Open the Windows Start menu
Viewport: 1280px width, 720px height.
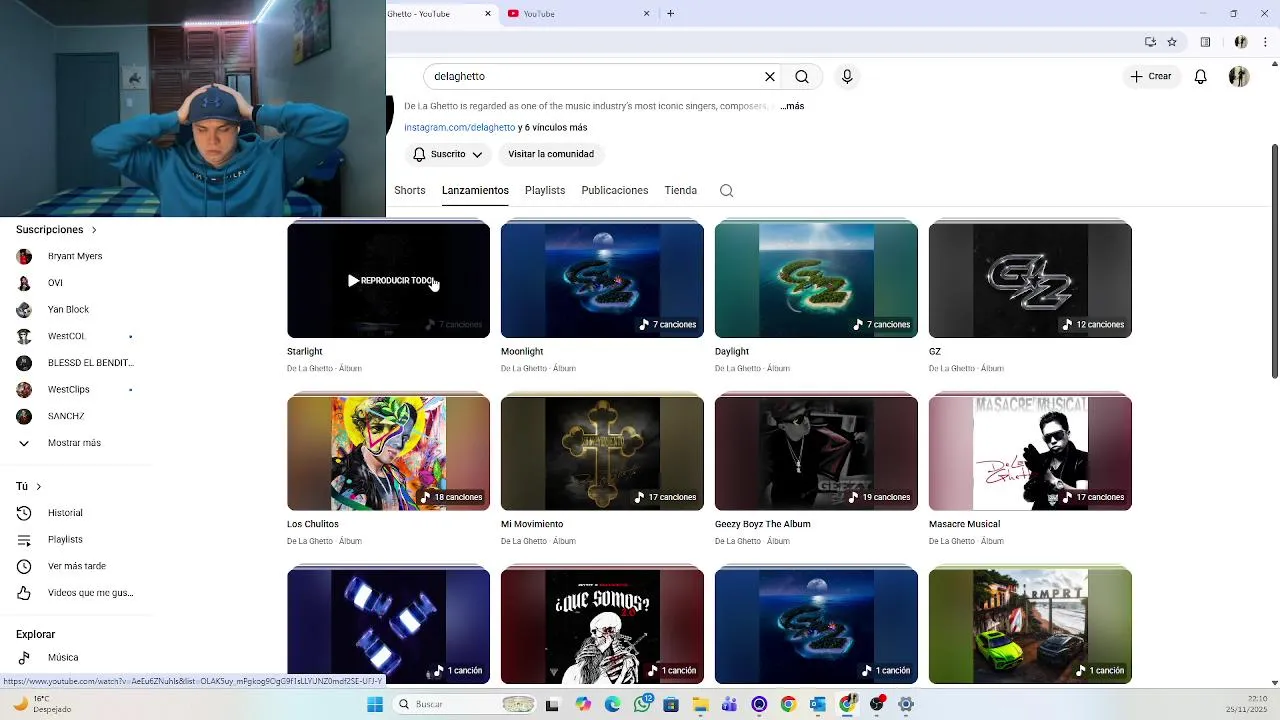coord(375,704)
